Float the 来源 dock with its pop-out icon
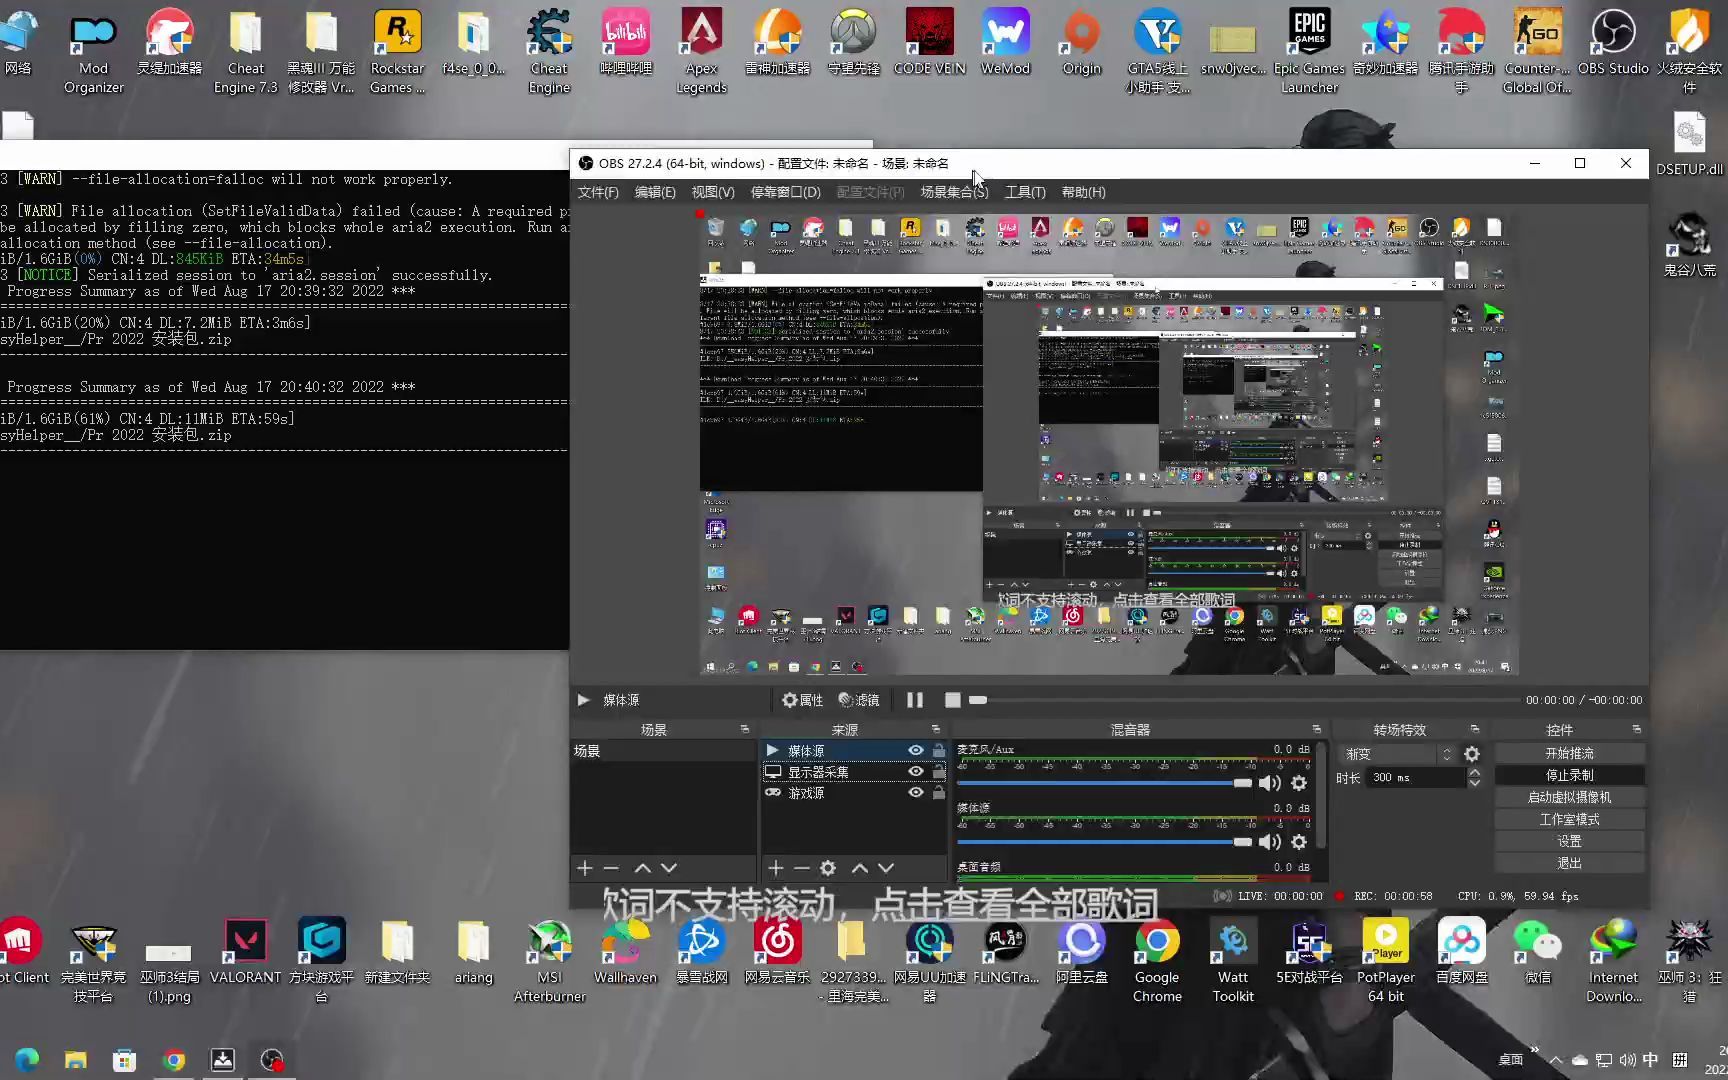The width and height of the screenshot is (1728, 1080). (x=936, y=729)
